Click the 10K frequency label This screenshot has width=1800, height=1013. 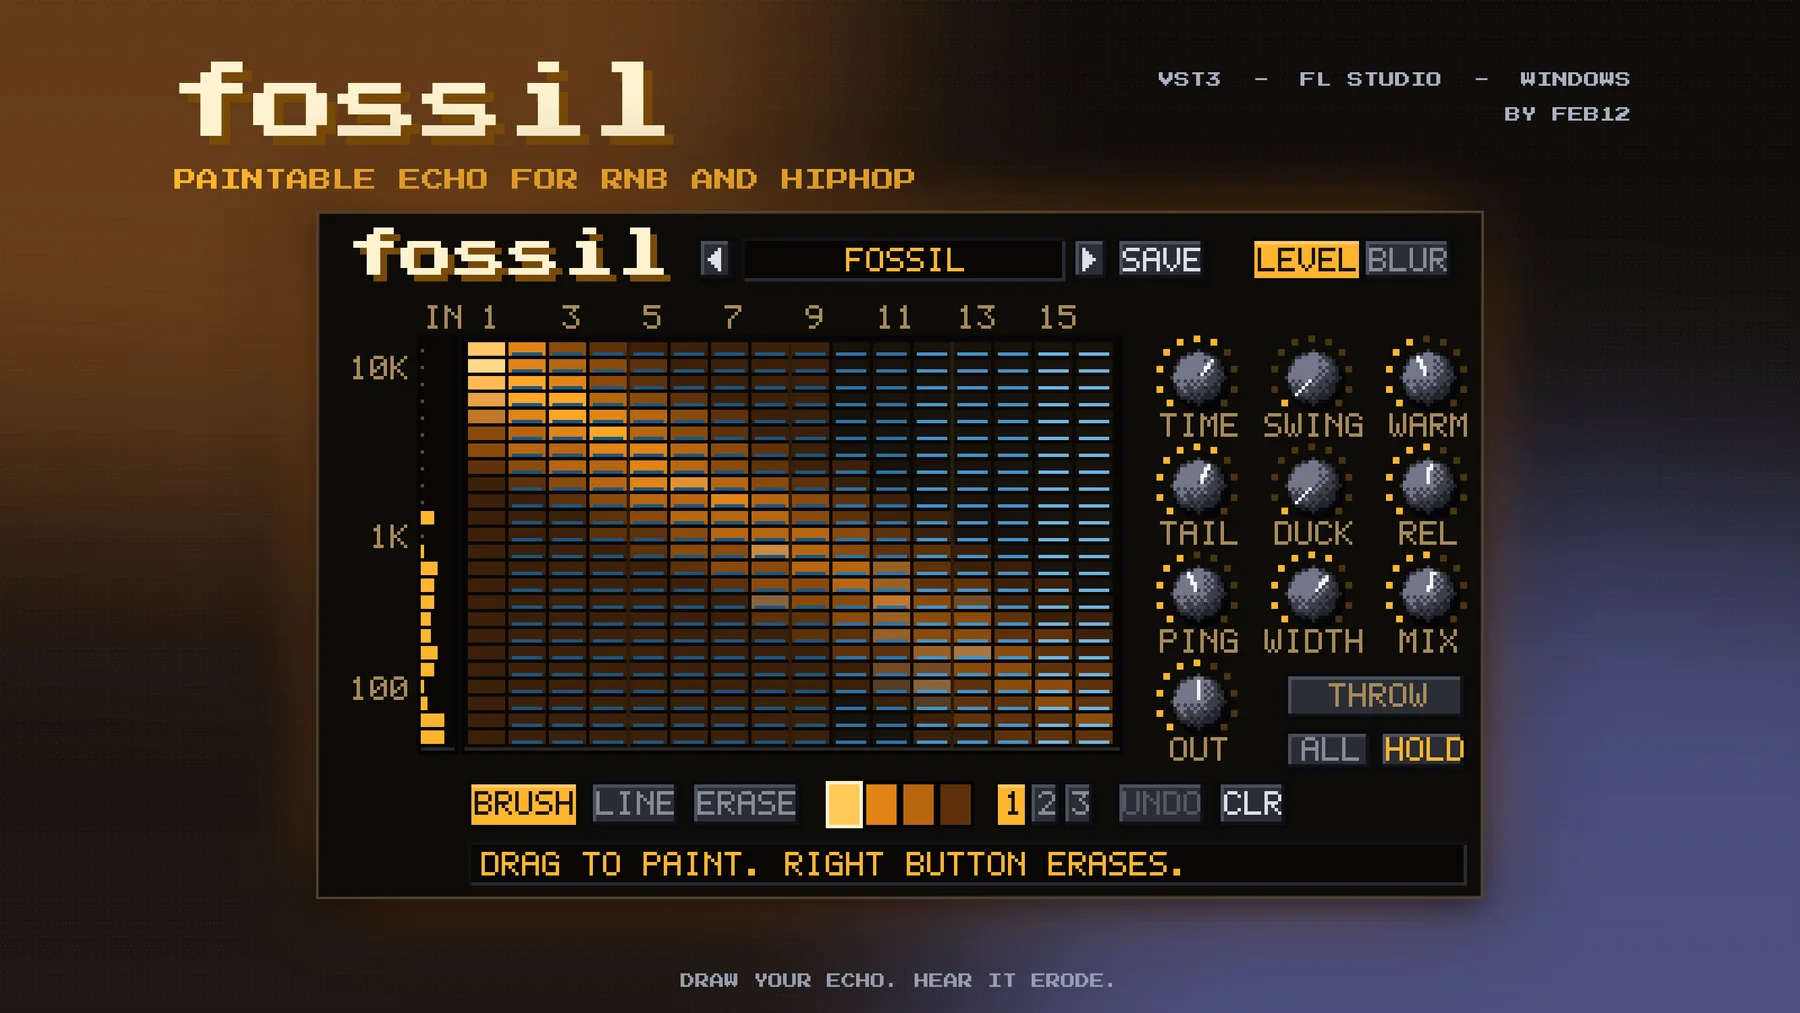(x=379, y=369)
